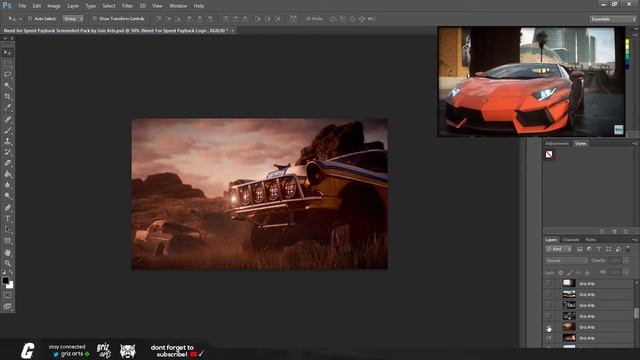Viewport: 640px width, 360px height.
Task: Hide the lowest fully visible Griz Arts layer
Action: [549, 338]
